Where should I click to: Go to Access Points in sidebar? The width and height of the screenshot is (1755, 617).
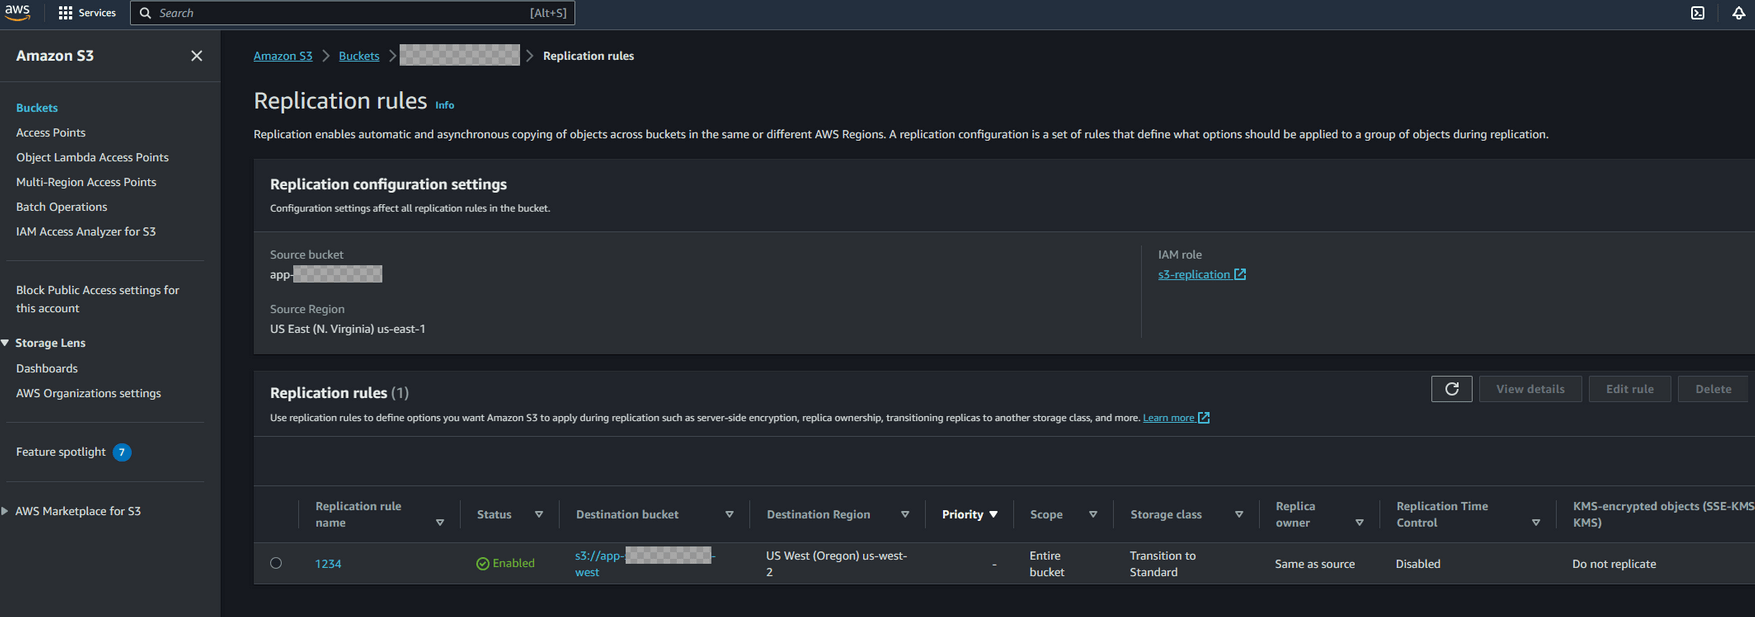point(51,132)
